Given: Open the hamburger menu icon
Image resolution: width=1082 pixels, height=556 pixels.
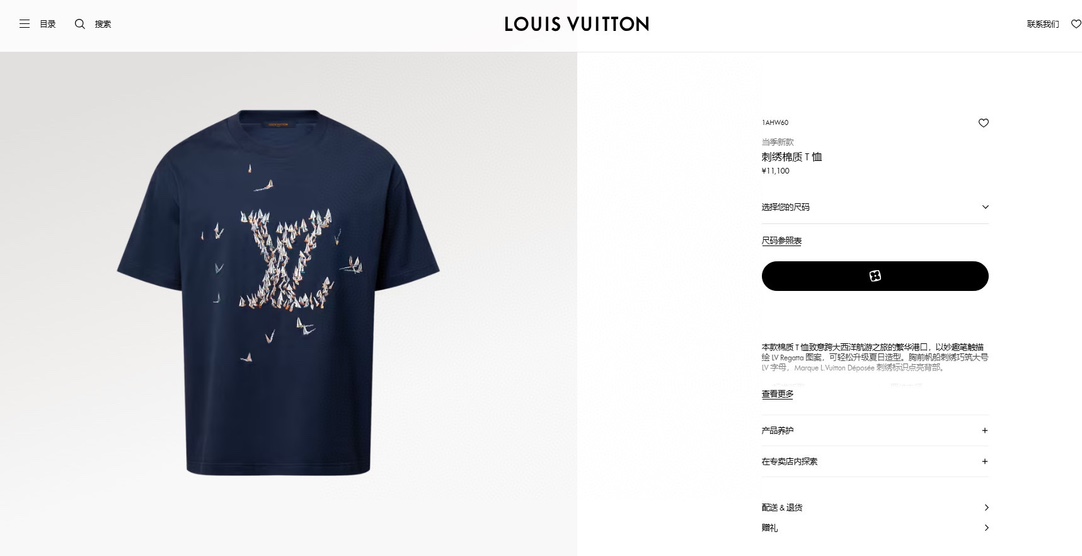Looking at the screenshot, I should (x=24, y=24).
